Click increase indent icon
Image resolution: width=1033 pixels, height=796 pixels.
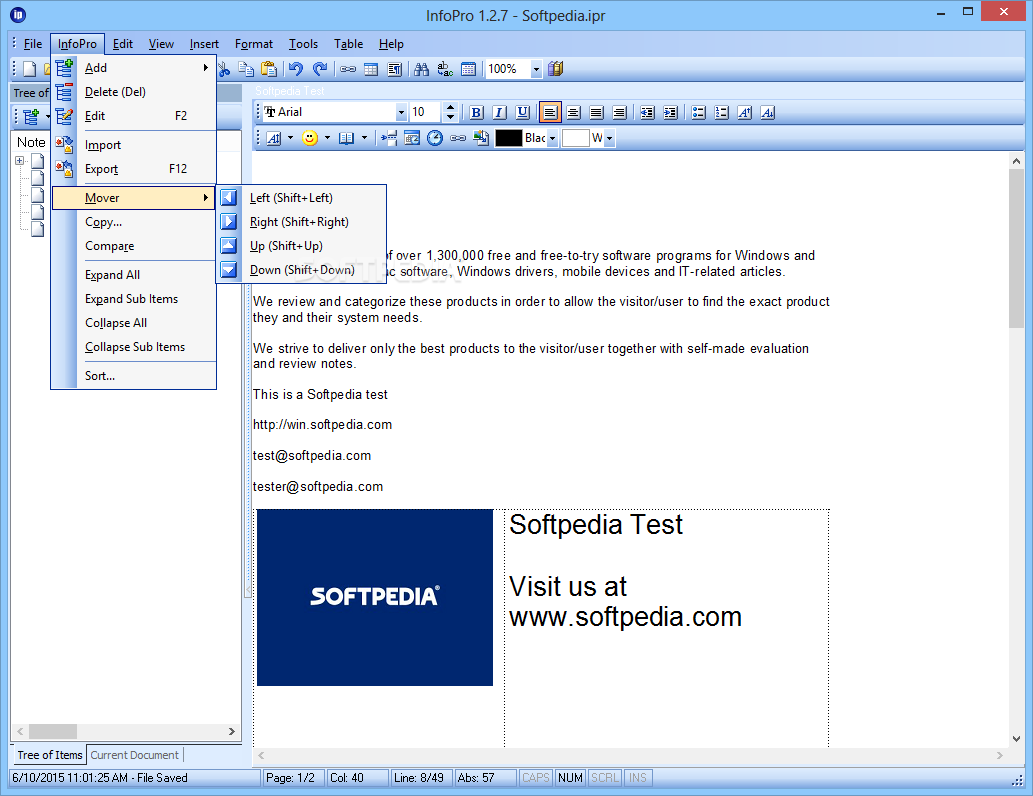671,113
